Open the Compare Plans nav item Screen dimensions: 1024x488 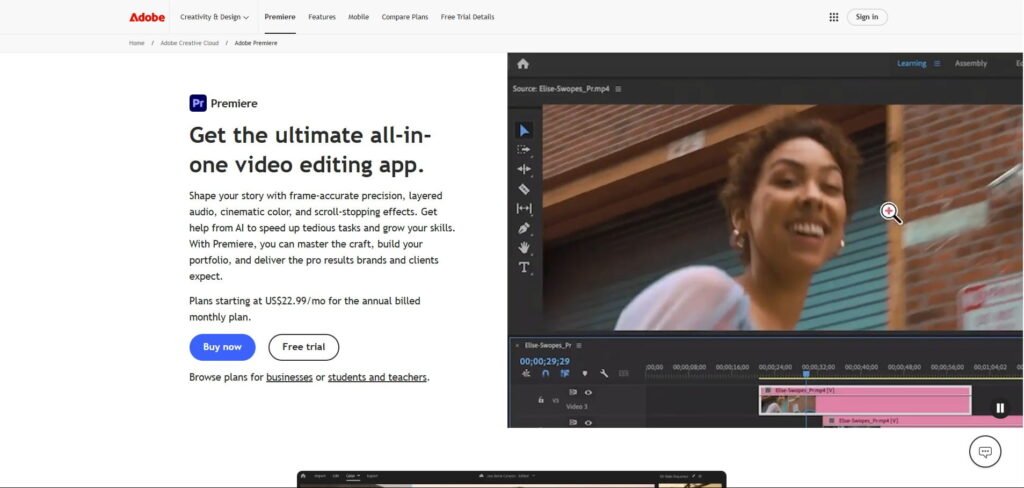point(405,17)
